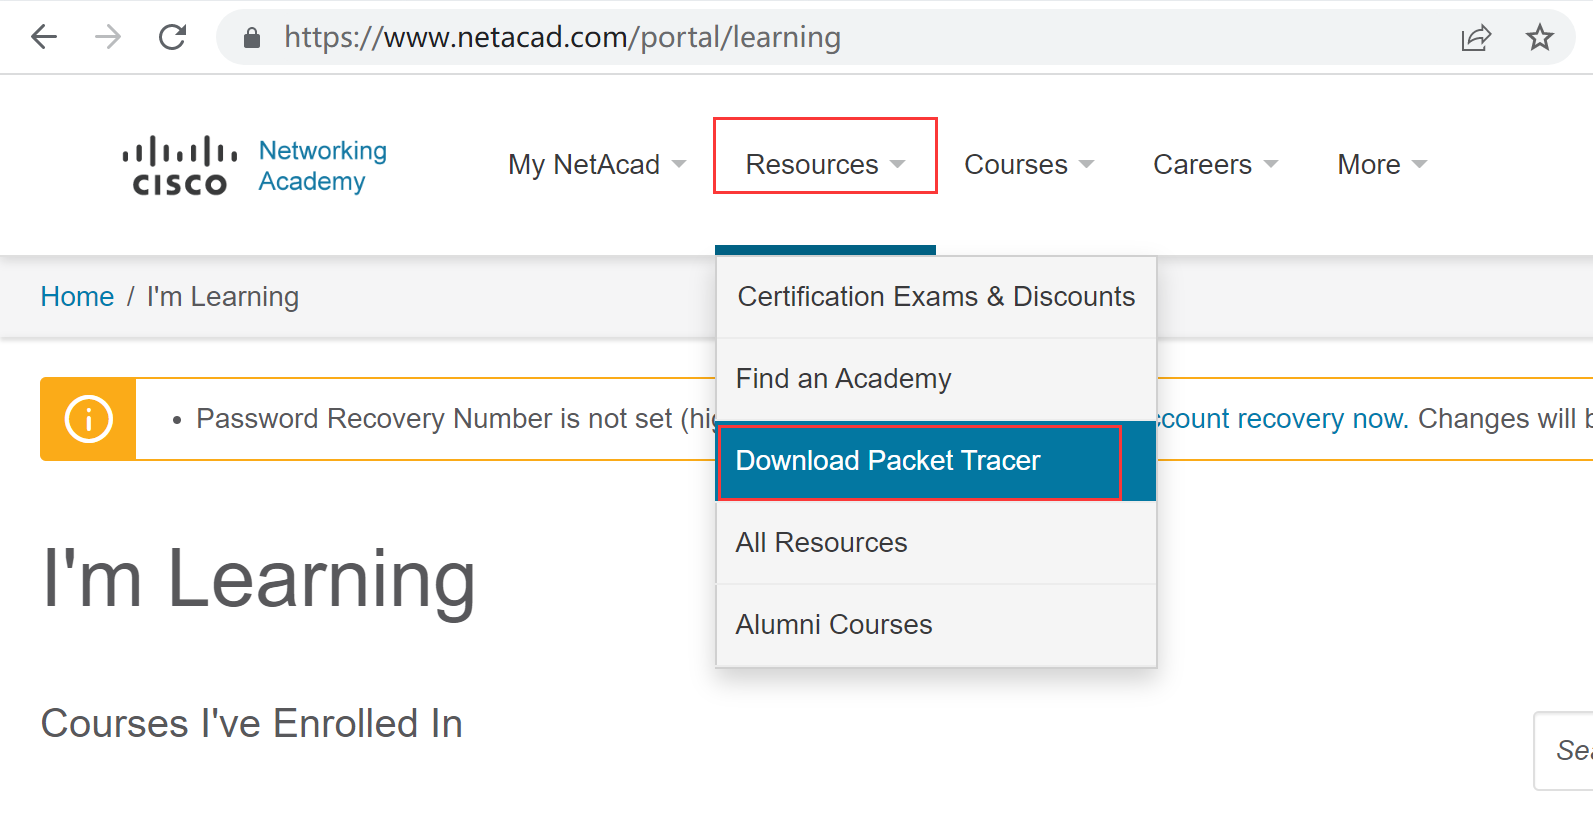Select Download Packet Tracer

click(888, 461)
